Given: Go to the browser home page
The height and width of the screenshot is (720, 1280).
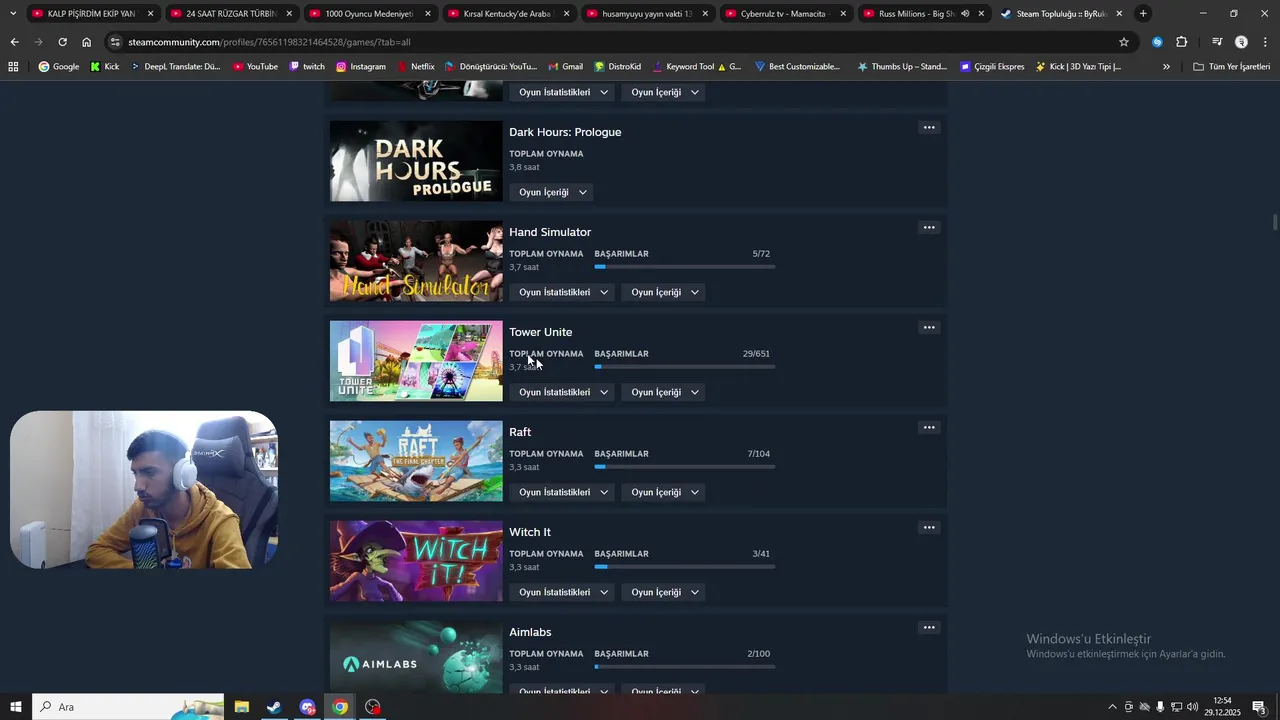Looking at the screenshot, I should tap(86, 42).
